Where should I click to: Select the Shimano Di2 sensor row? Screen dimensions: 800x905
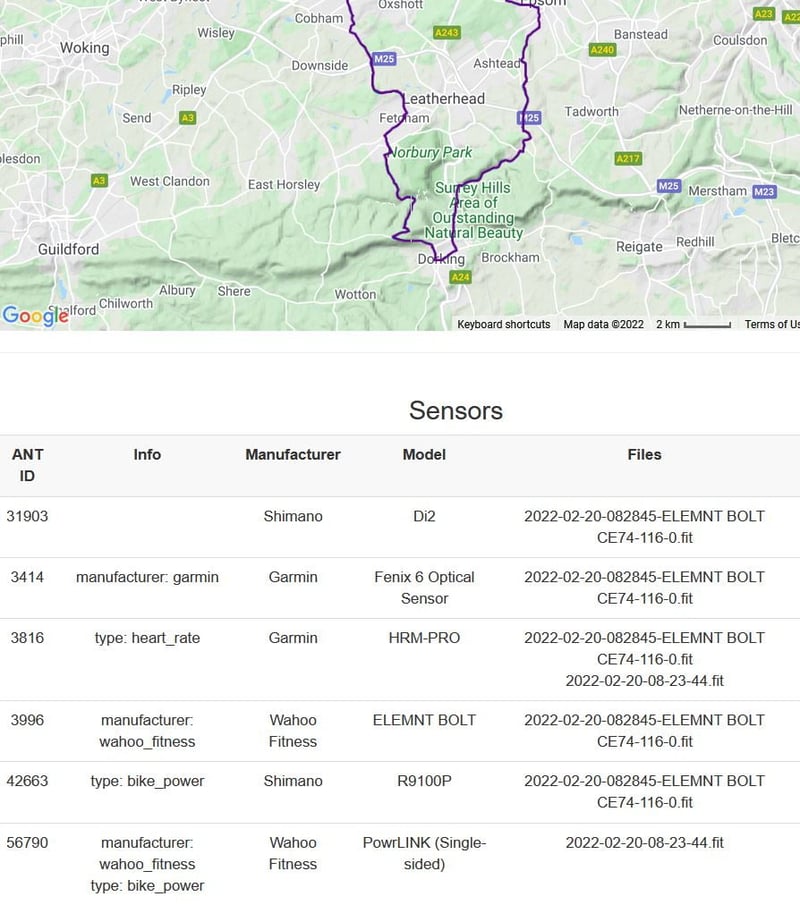[x=293, y=517]
